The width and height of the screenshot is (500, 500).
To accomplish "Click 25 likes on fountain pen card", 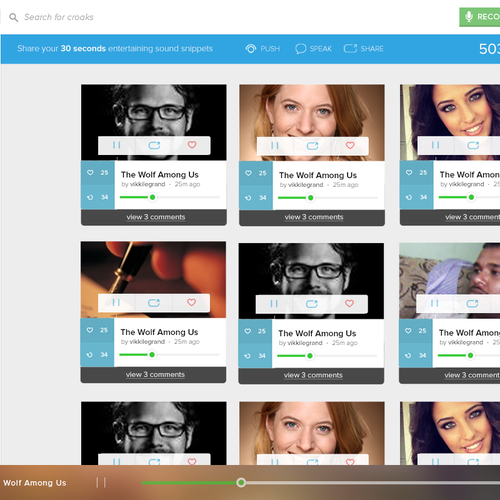I will [x=97, y=330].
